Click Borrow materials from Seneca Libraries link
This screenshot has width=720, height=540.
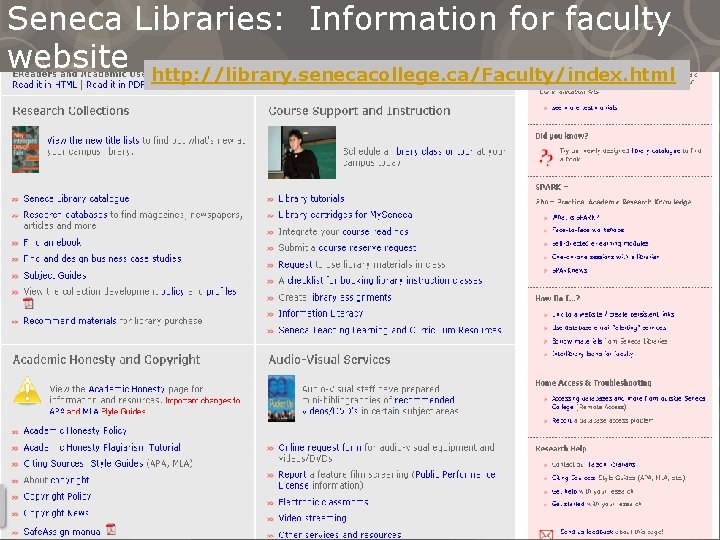coord(609,341)
